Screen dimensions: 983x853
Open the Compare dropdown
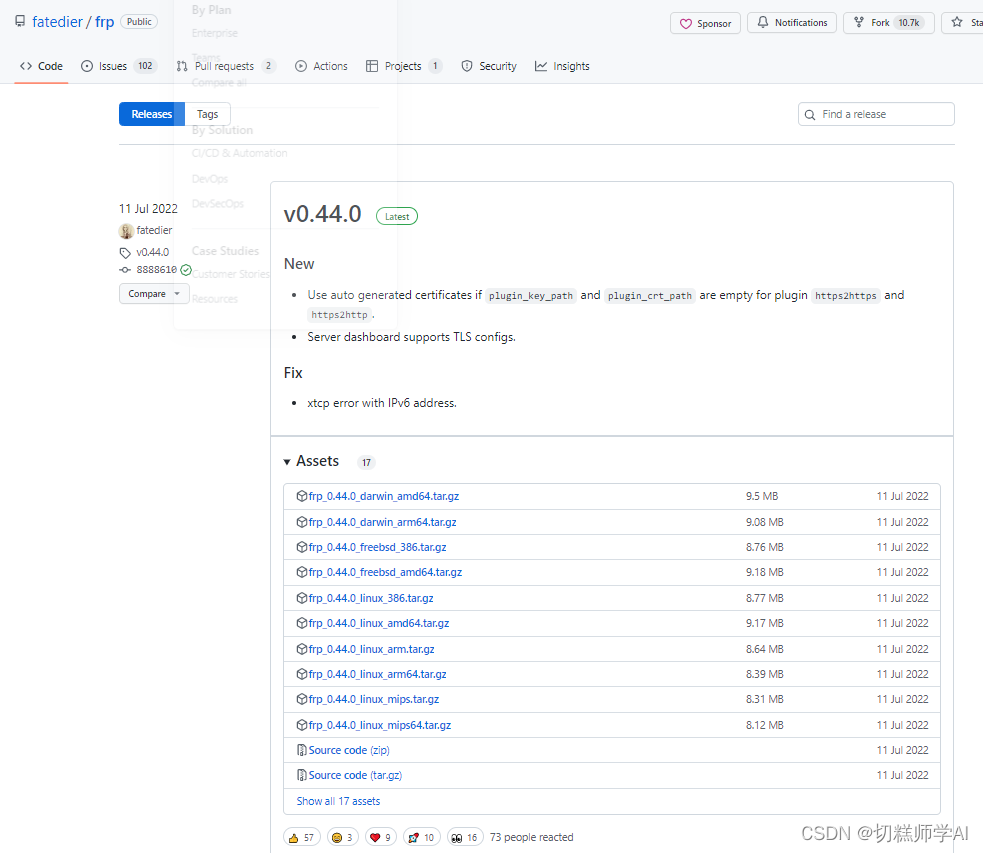click(154, 293)
